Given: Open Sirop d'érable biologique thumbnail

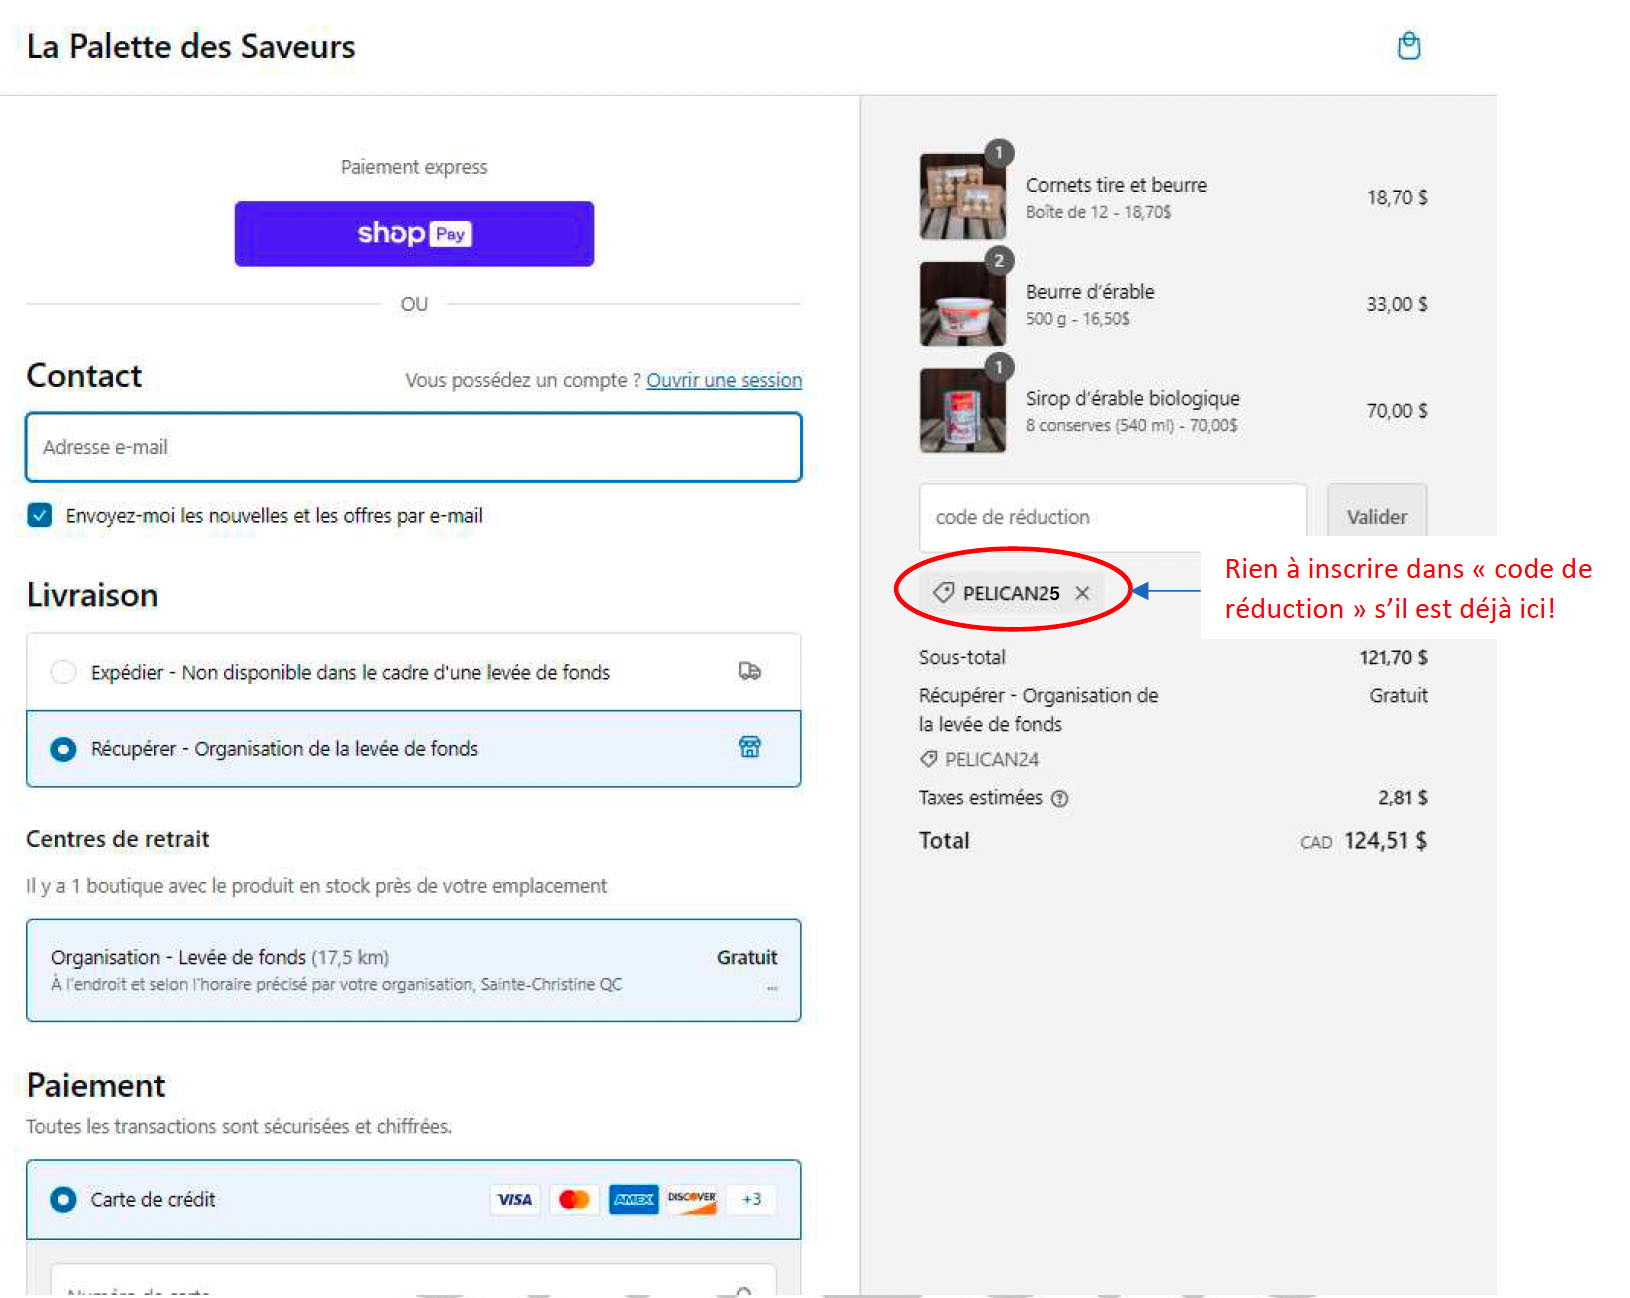Looking at the screenshot, I should (963, 410).
